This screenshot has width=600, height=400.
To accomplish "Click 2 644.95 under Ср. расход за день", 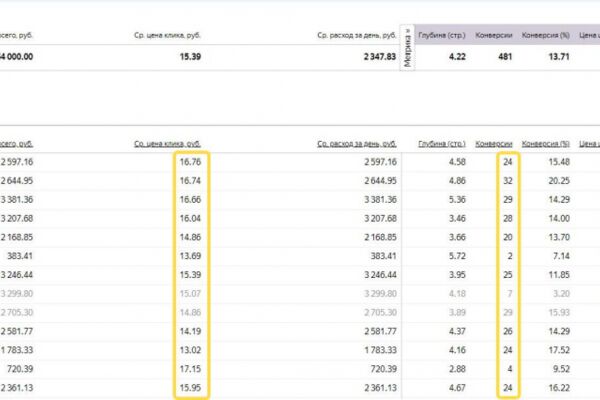I will click(x=380, y=181).
